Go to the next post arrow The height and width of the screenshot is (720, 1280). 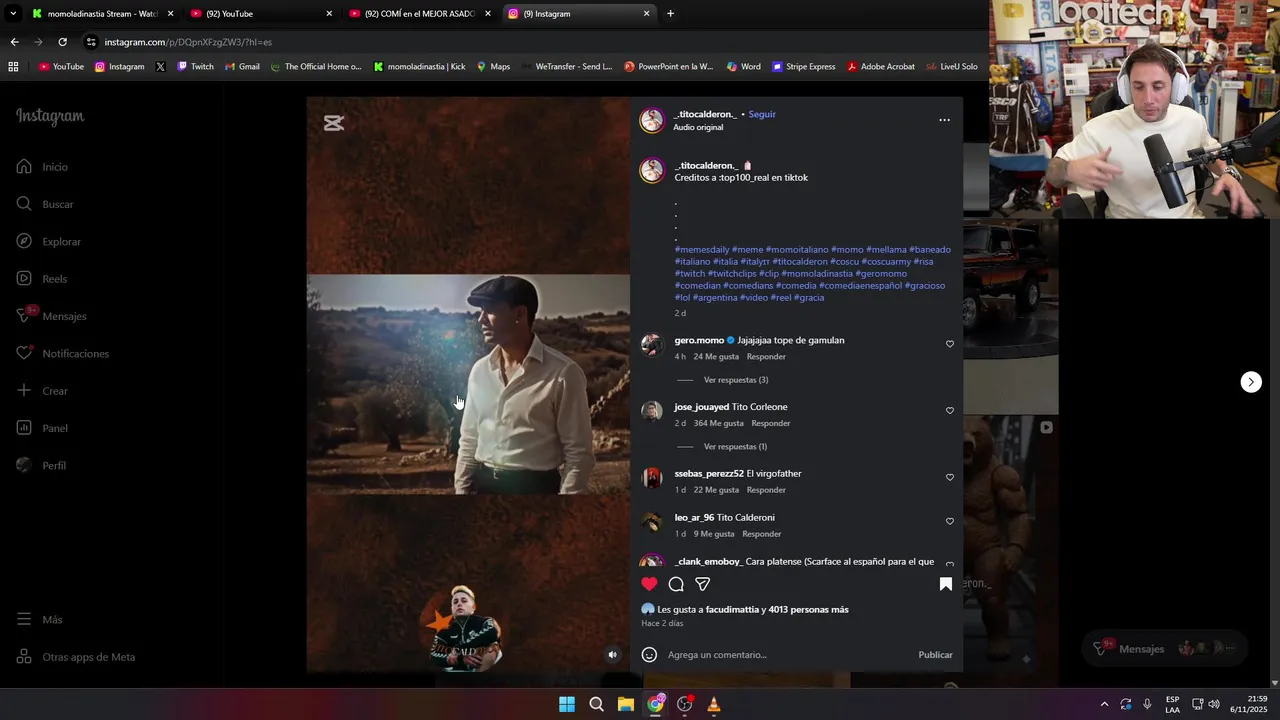click(x=1251, y=382)
